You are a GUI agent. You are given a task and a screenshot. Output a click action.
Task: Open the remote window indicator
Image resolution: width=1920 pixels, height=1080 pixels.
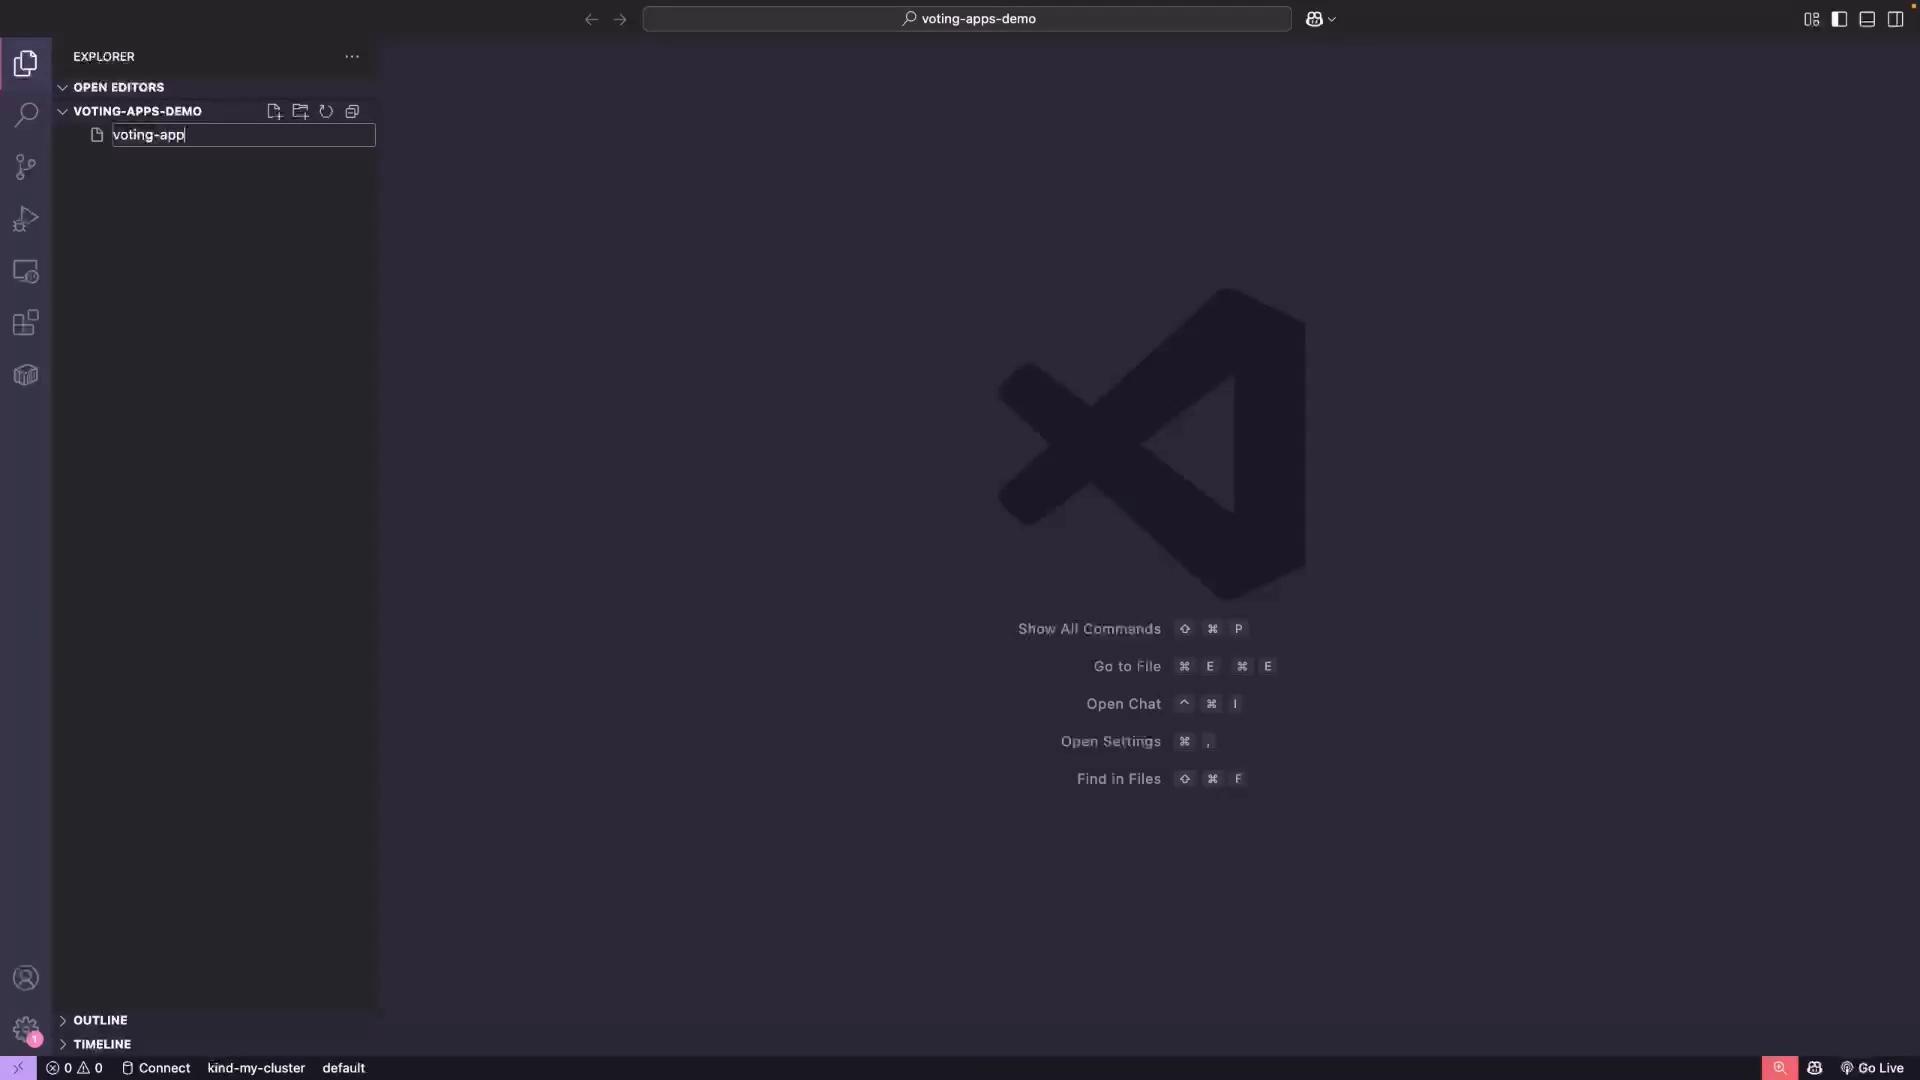pos(18,1068)
